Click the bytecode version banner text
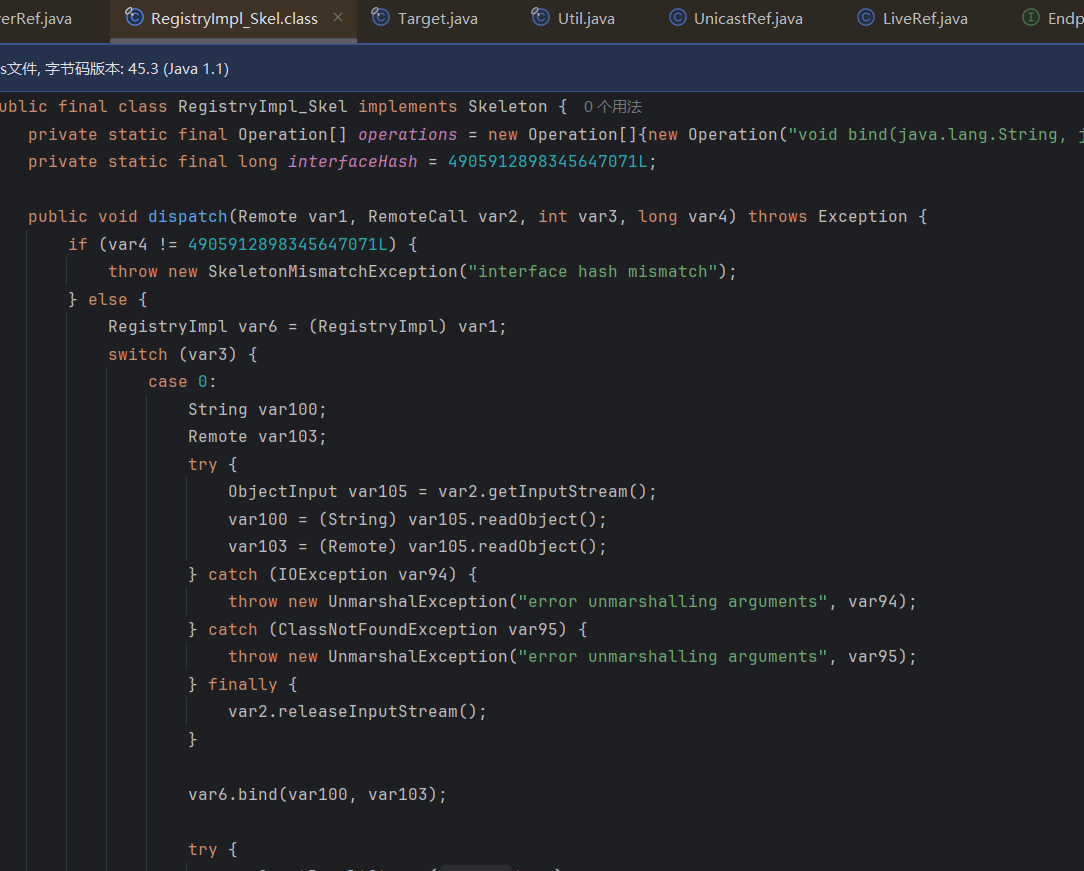 (115, 69)
